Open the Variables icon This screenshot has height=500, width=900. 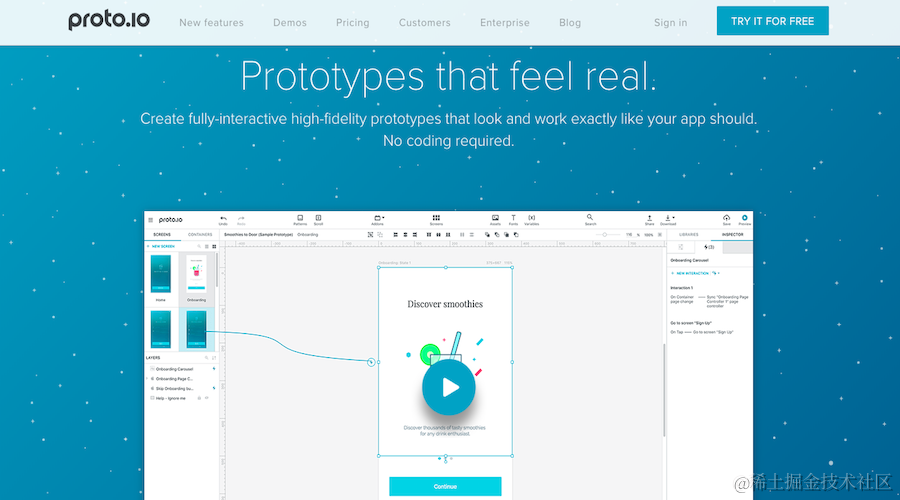(532, 218)
